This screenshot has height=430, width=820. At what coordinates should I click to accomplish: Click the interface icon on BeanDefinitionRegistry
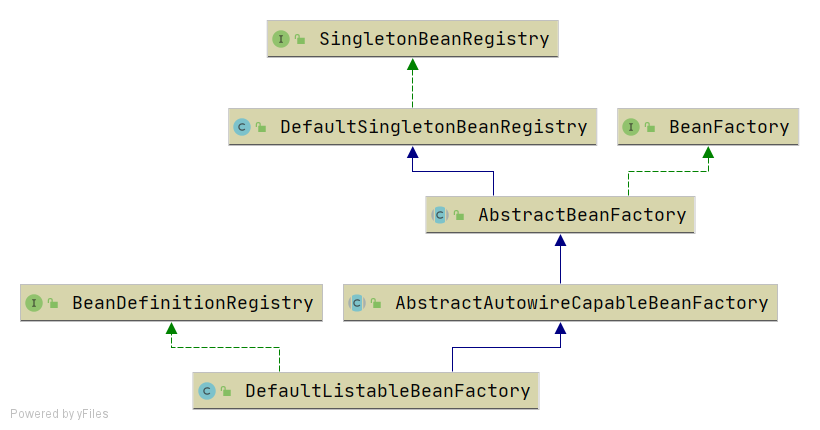33,302
